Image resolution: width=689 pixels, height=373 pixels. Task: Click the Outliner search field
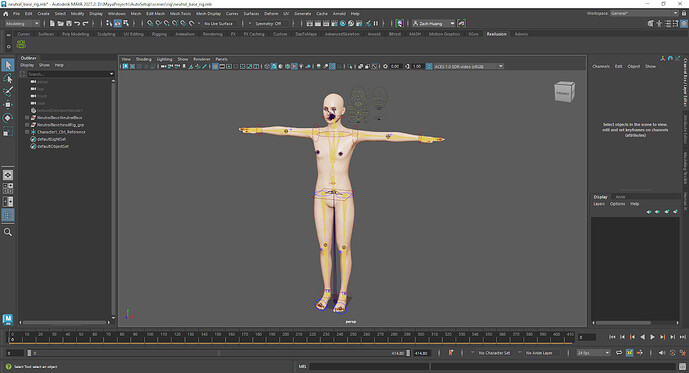pos(70,74)
